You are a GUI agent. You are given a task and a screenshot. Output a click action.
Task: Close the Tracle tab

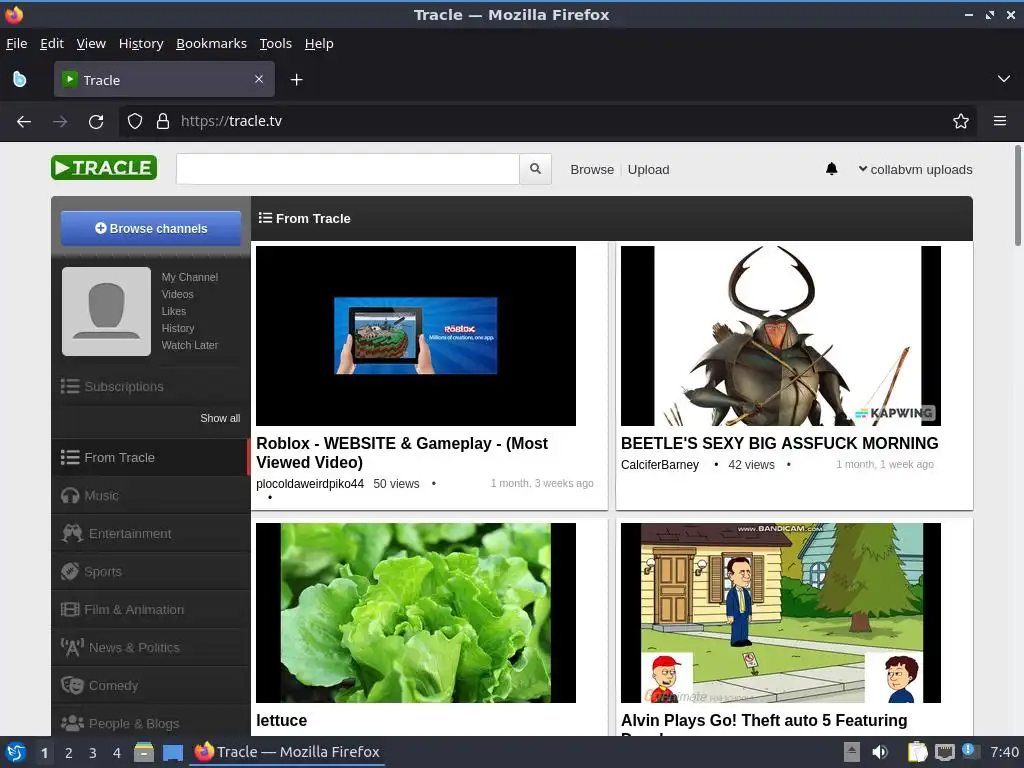click(x=259, y=79)
